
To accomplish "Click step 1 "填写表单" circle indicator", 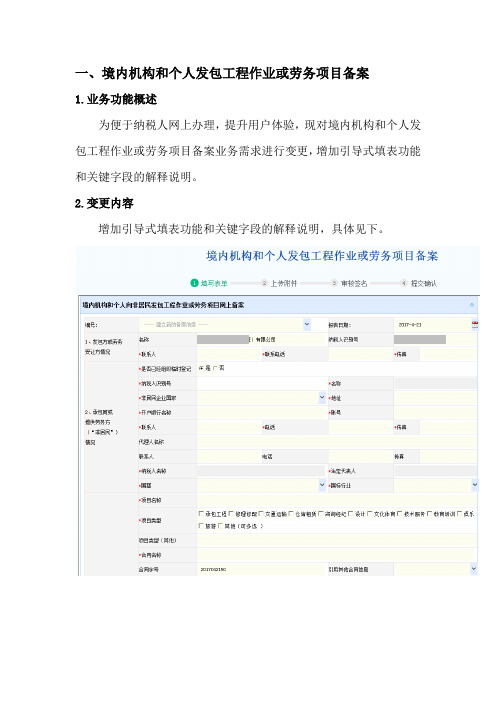I will pyautogui.click(x=194, y=283).
